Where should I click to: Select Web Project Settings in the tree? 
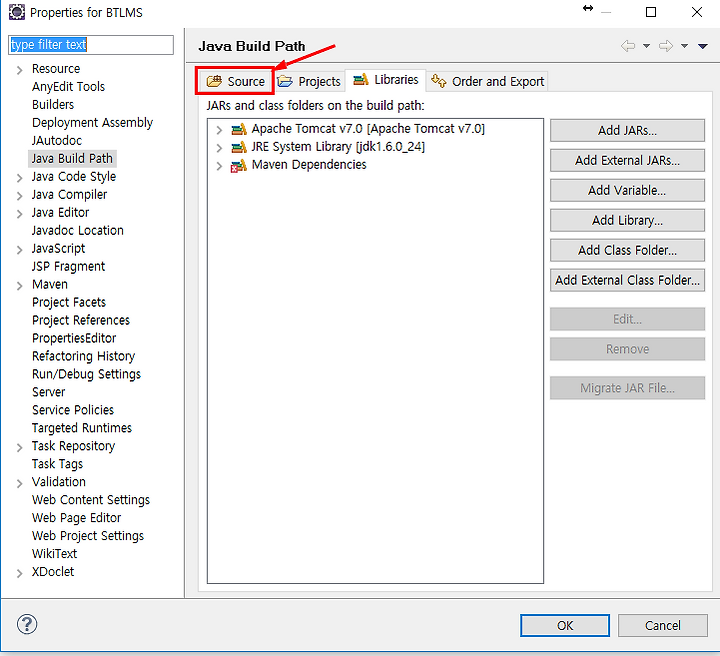[88, 536]
